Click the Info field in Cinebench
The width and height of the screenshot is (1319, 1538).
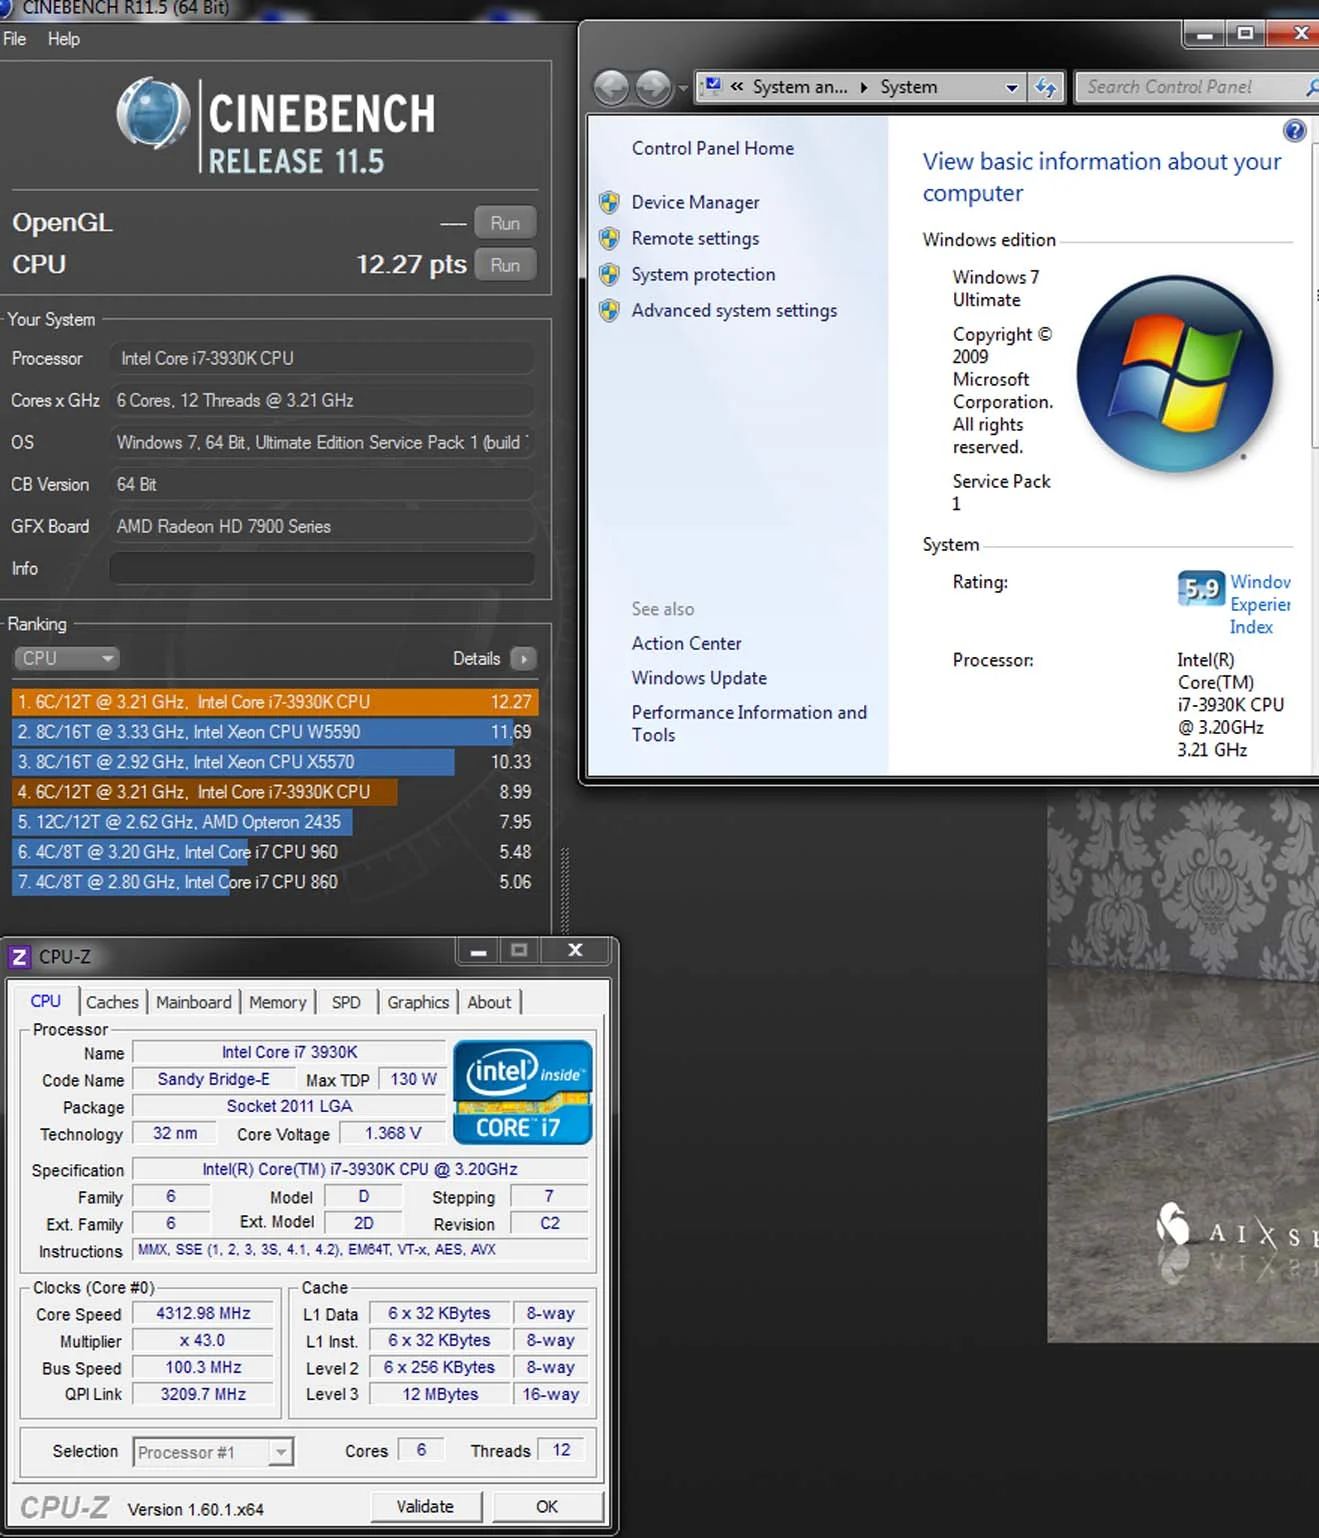coord(322,568)
